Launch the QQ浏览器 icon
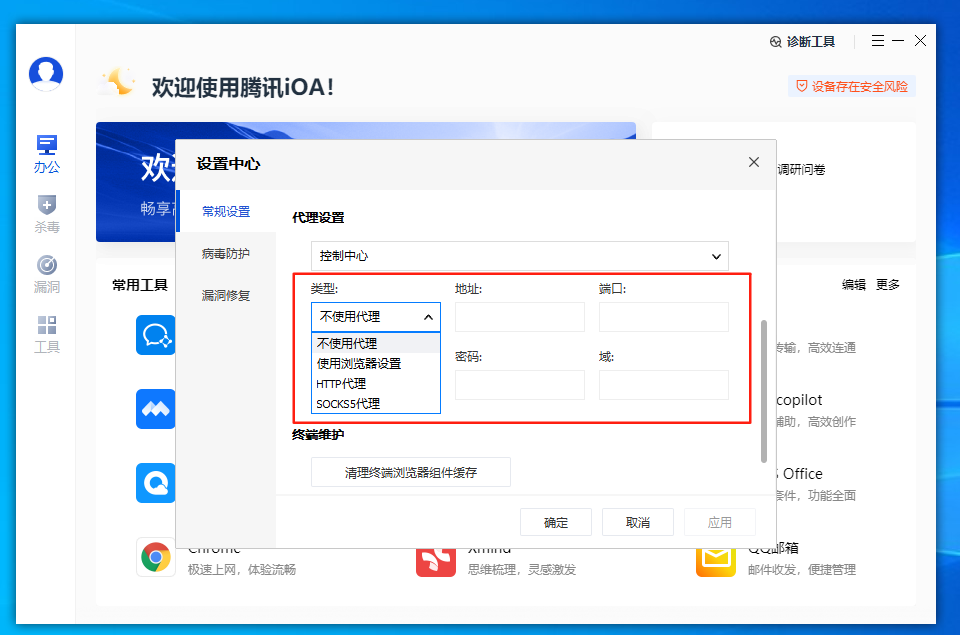The width and height of the screenshot is (960, 635). [x=155, y=483]
